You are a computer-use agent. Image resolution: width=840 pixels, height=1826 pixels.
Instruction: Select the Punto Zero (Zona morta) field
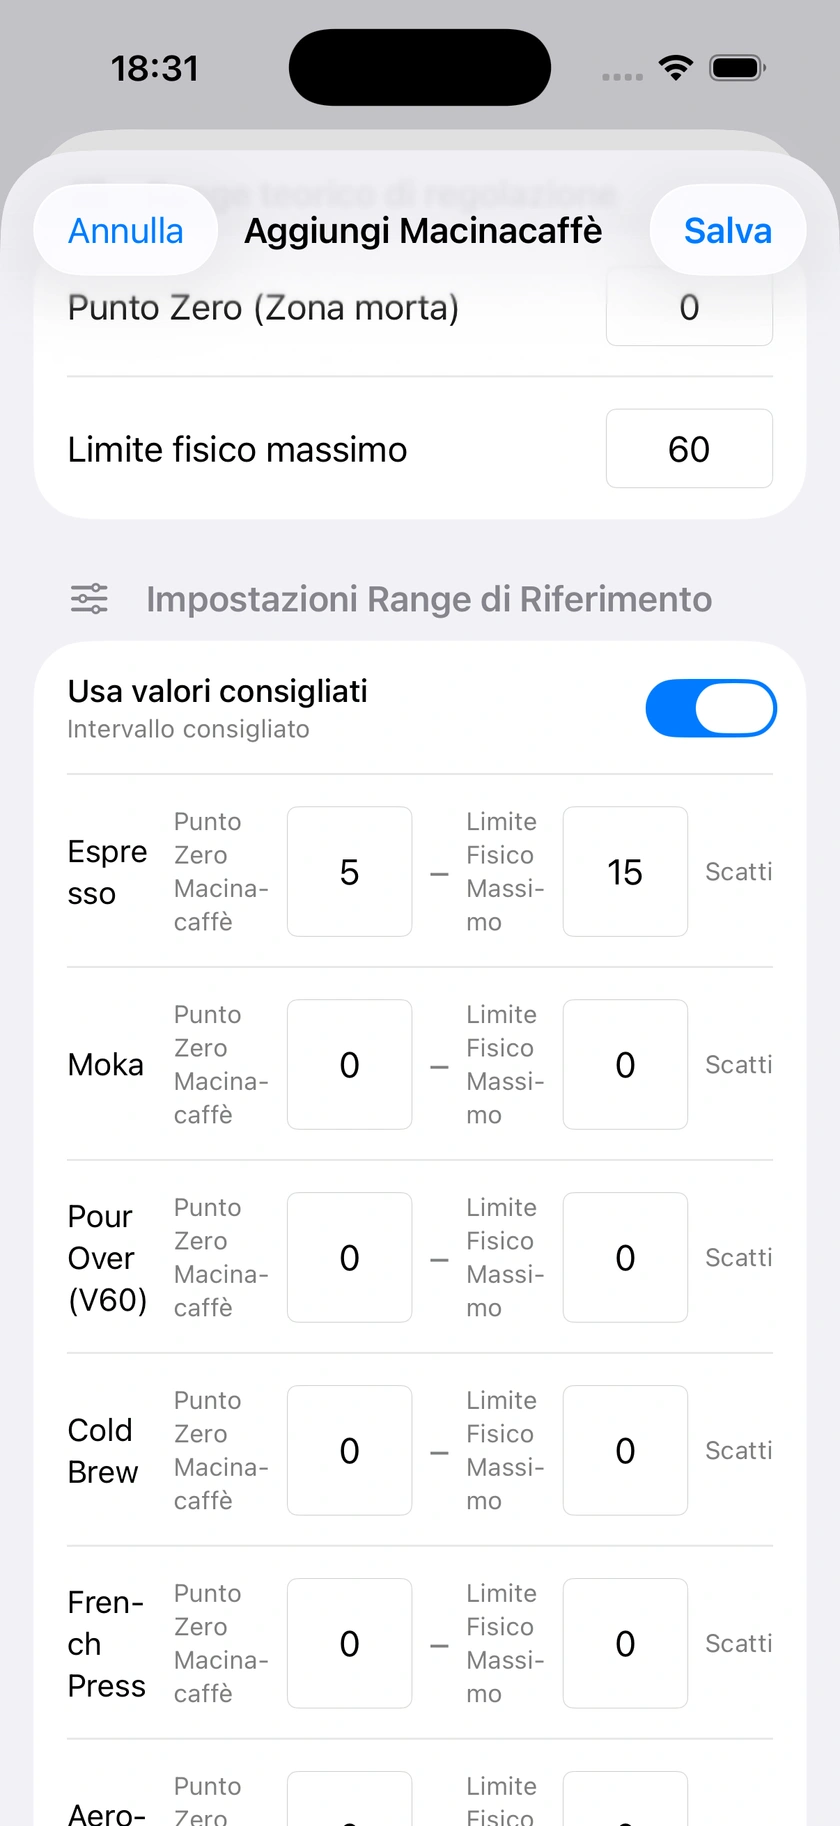(x=689, y=308)
